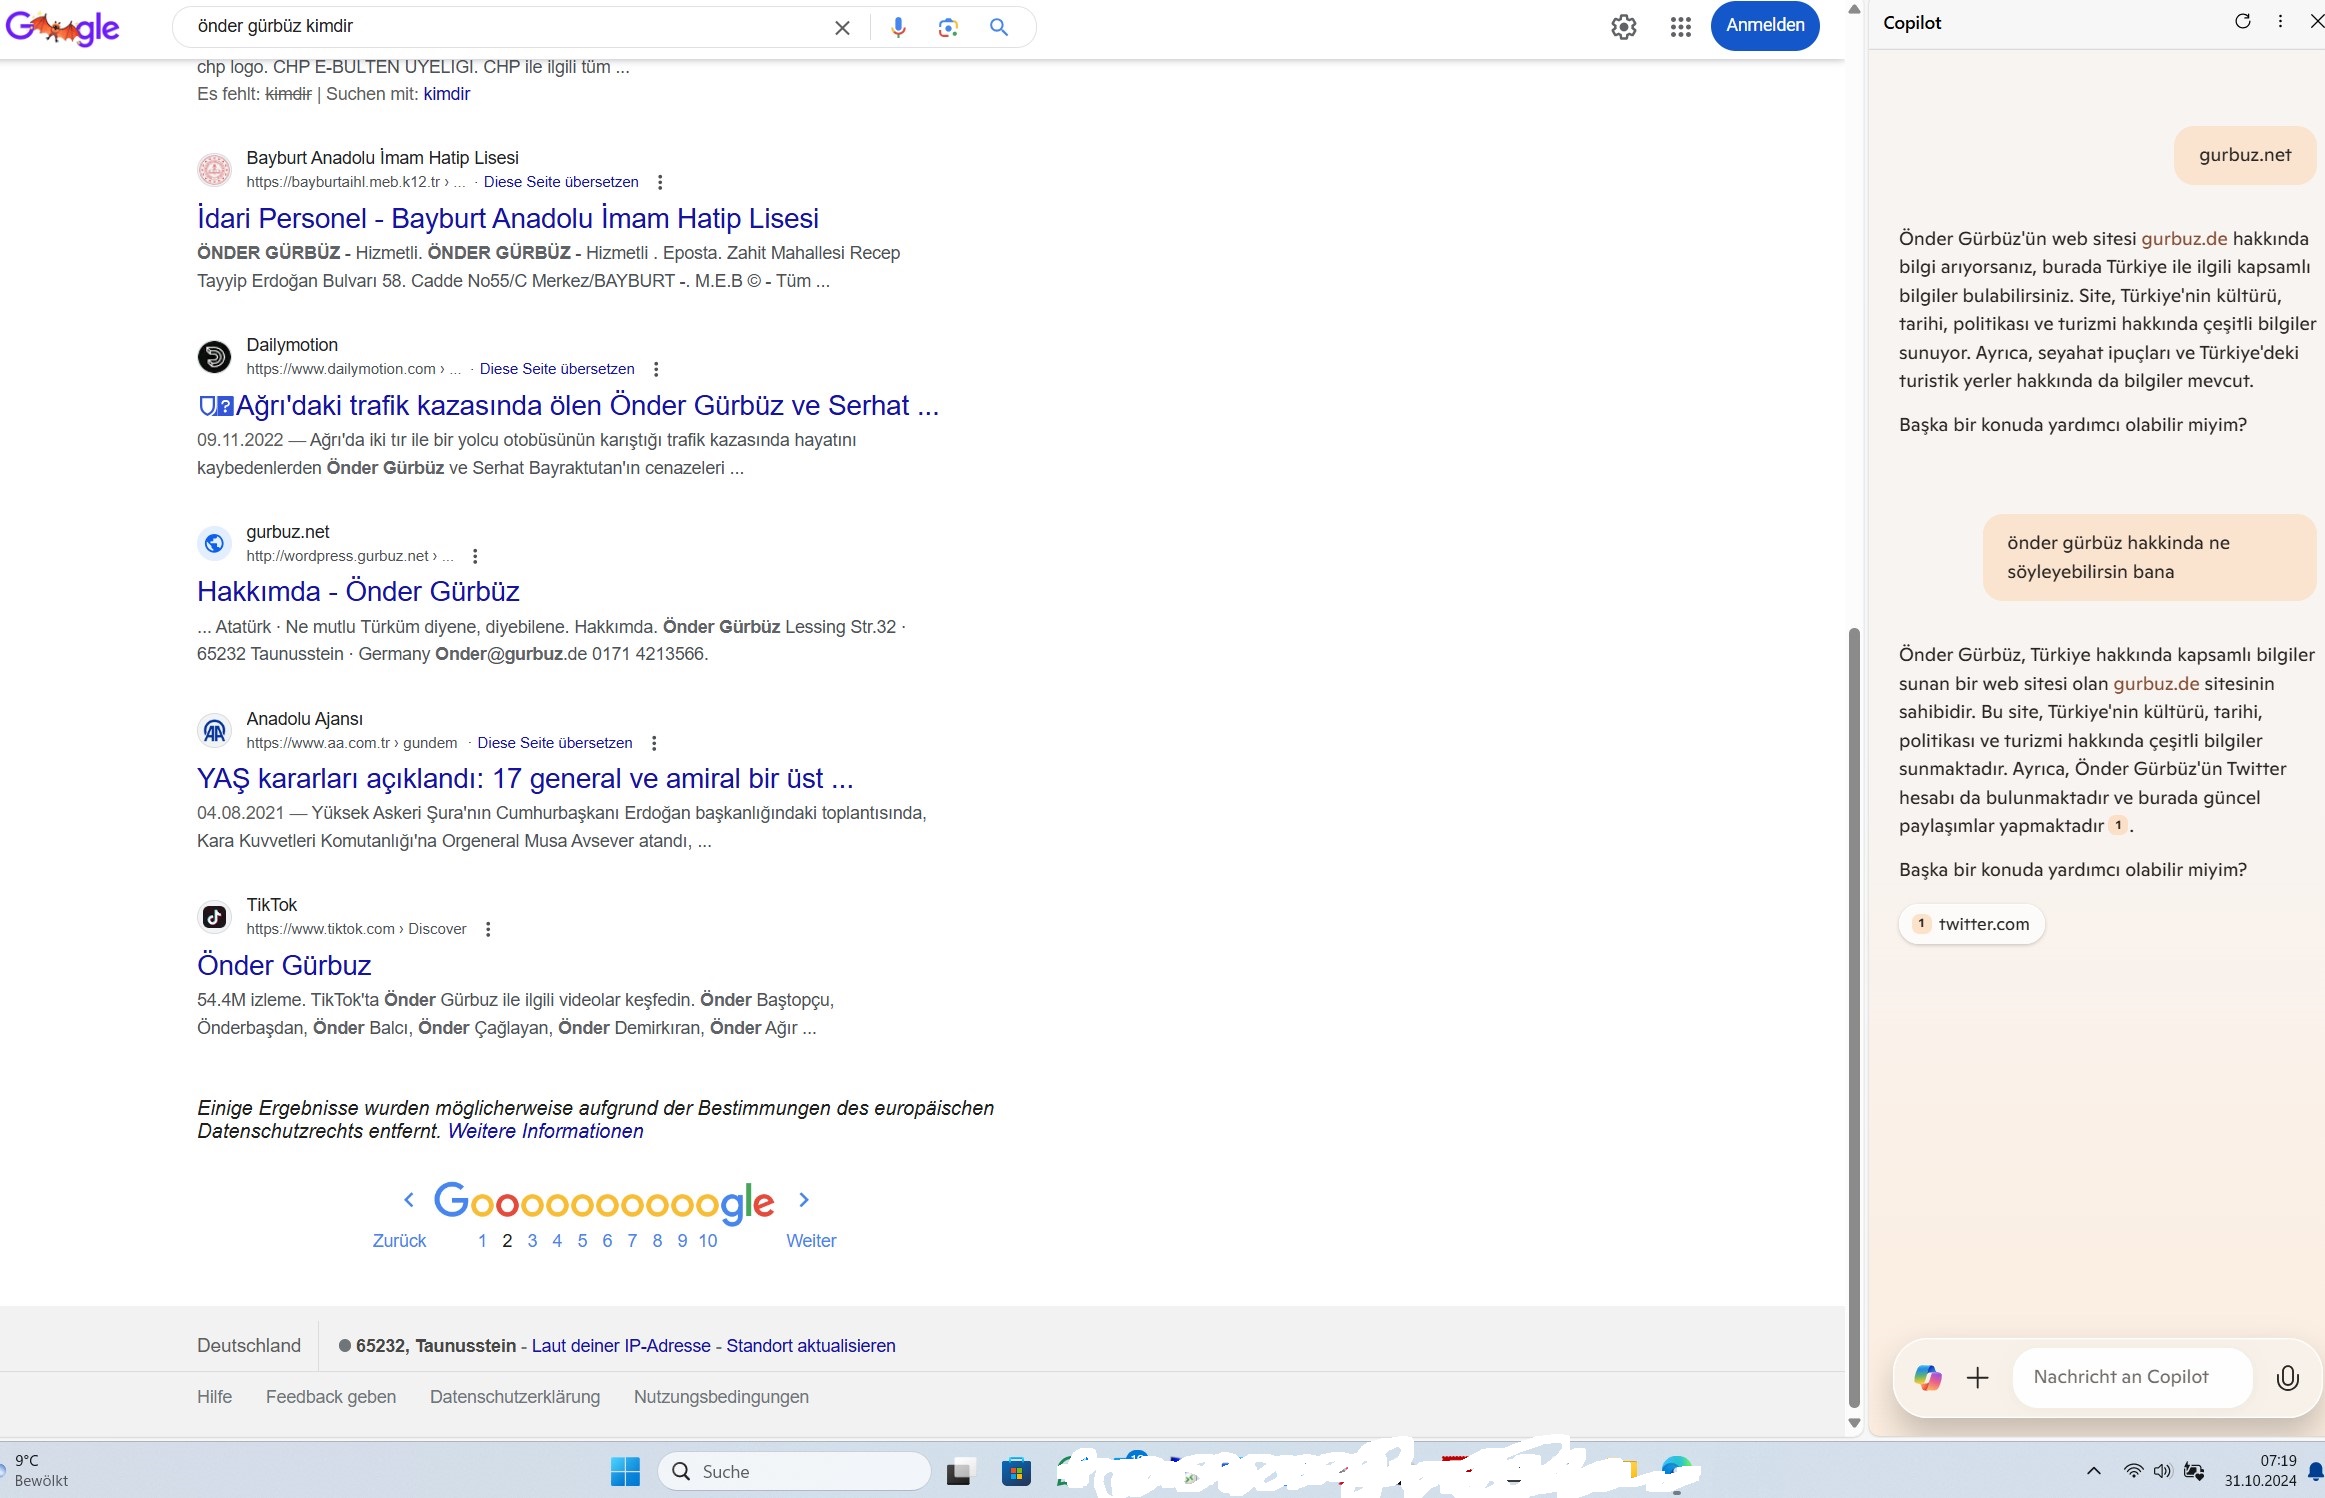Screen dimensions: 2325x1498
Task: Submit search with magnifier icon
Action: [x=998, y=27]
